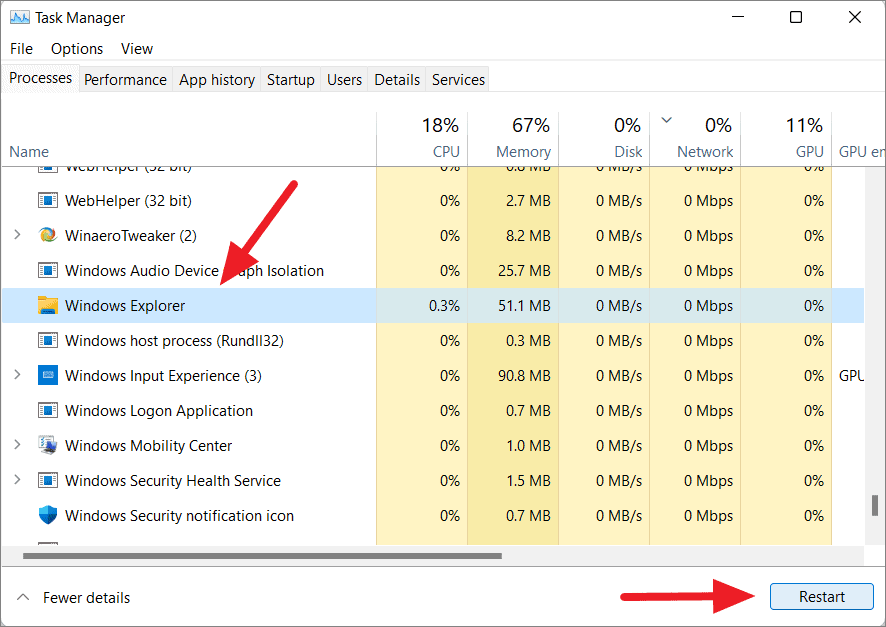Viewport: 886px width, 627px height.
Task: Sort by the Network column header
Action: (695, 139)
